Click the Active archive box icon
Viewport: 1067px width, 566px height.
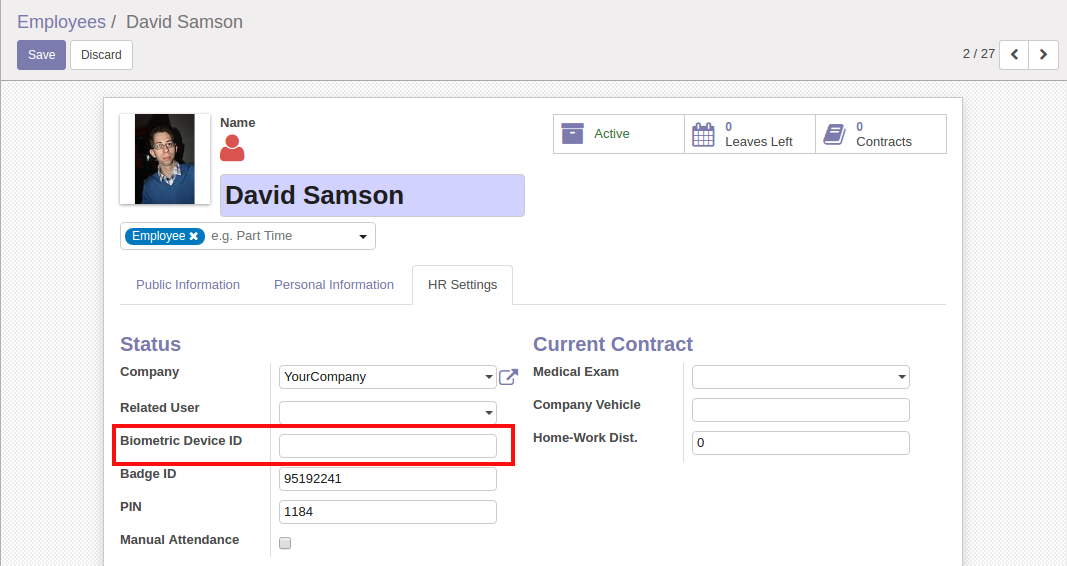pyautogui.click(x=572, y=134)
